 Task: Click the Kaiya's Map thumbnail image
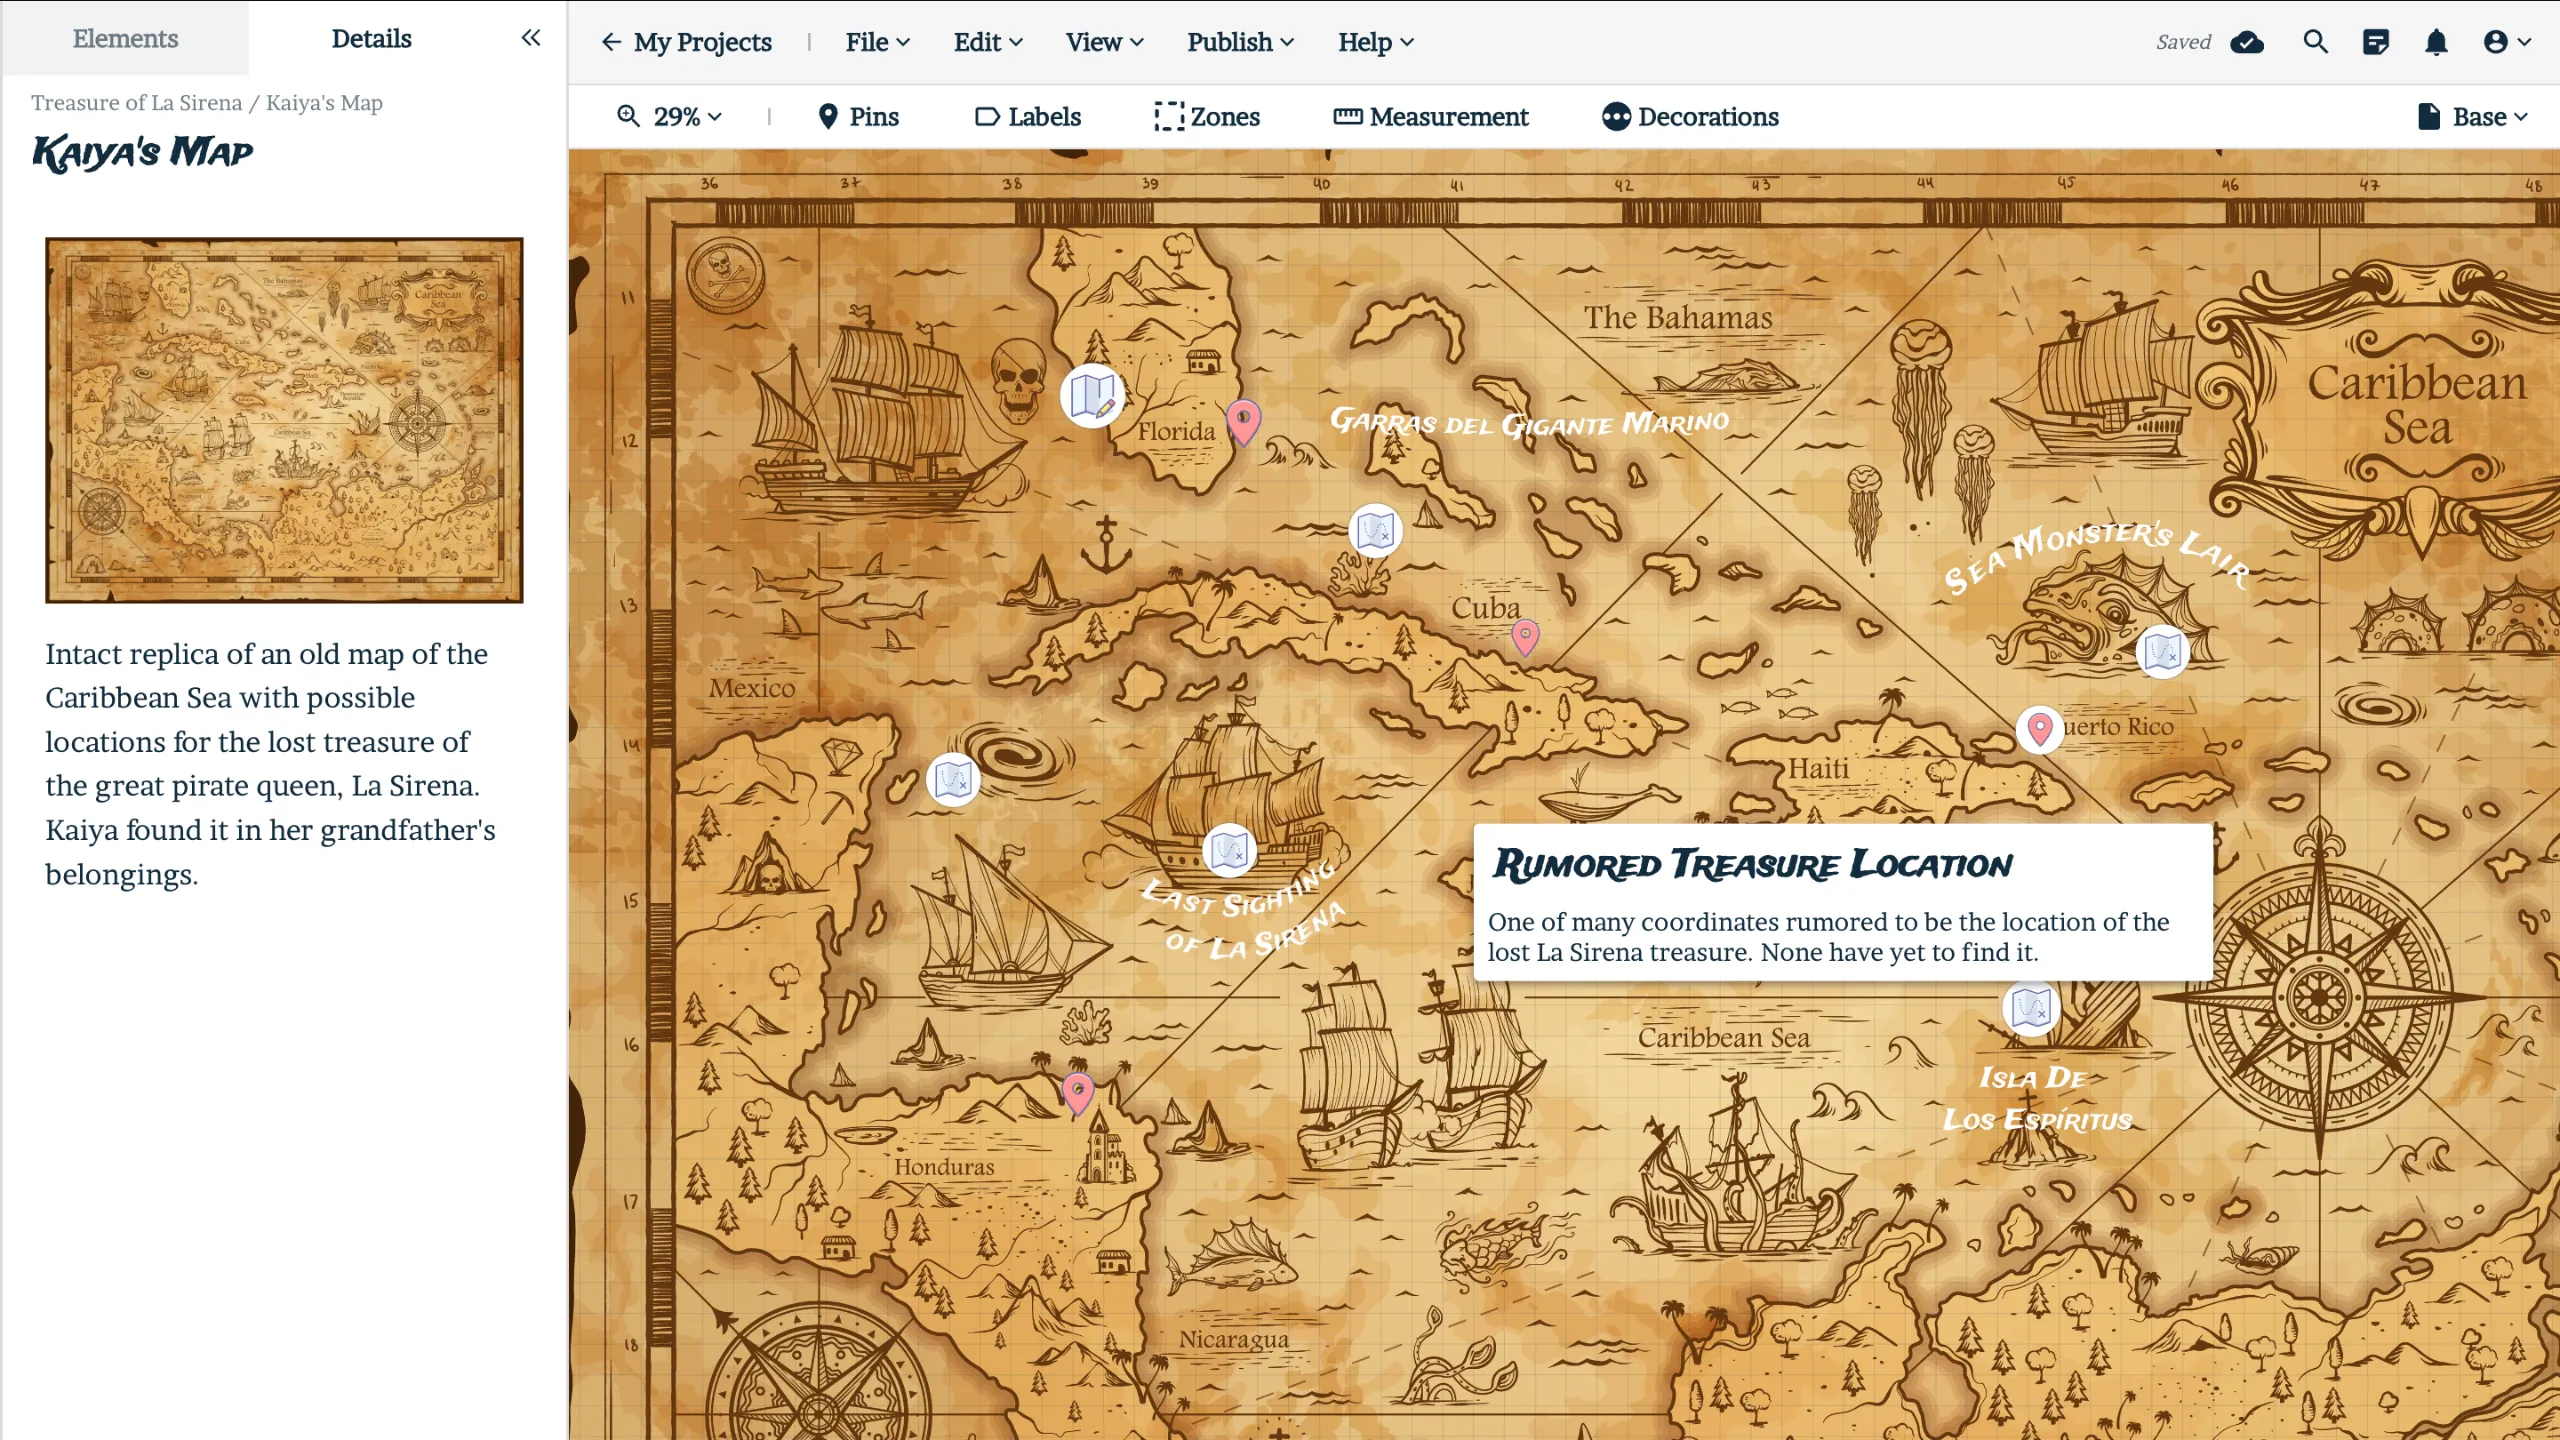[x=284, y=420]
